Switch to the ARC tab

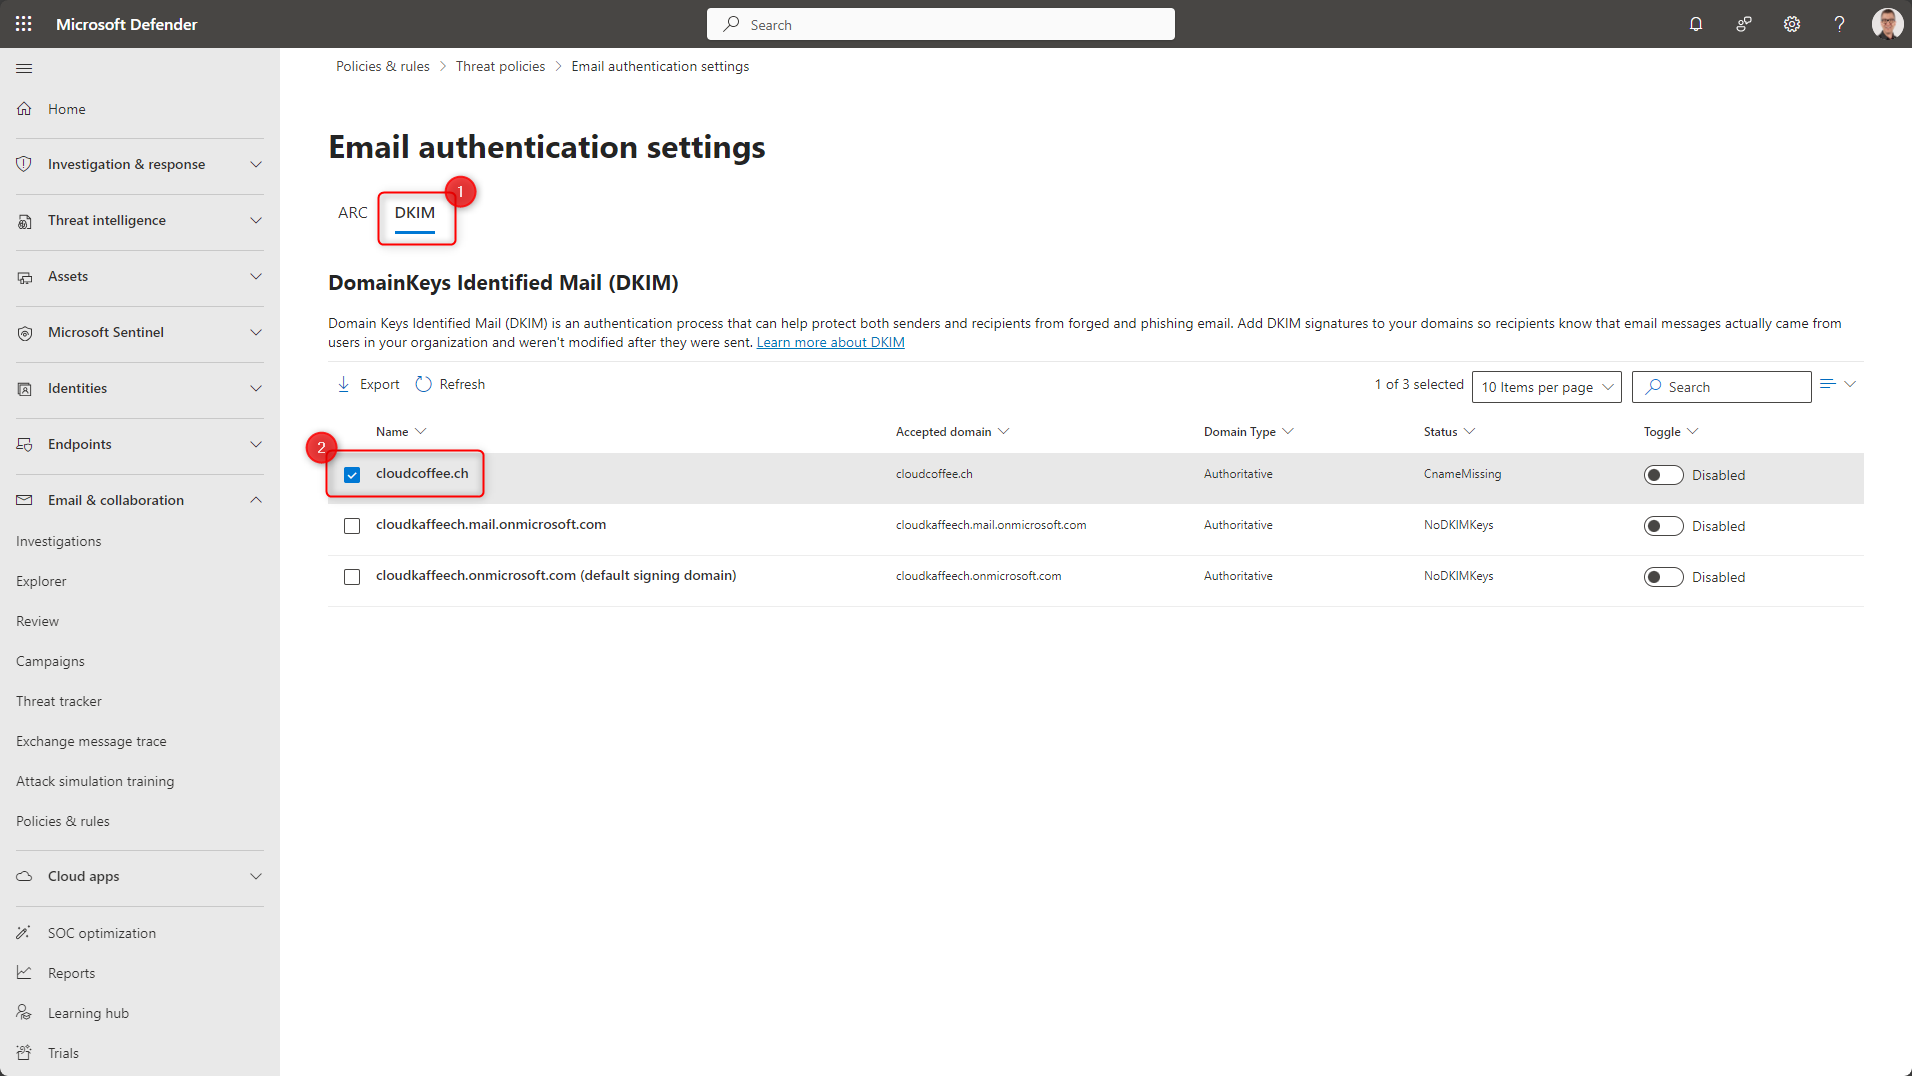coord(352,213)
